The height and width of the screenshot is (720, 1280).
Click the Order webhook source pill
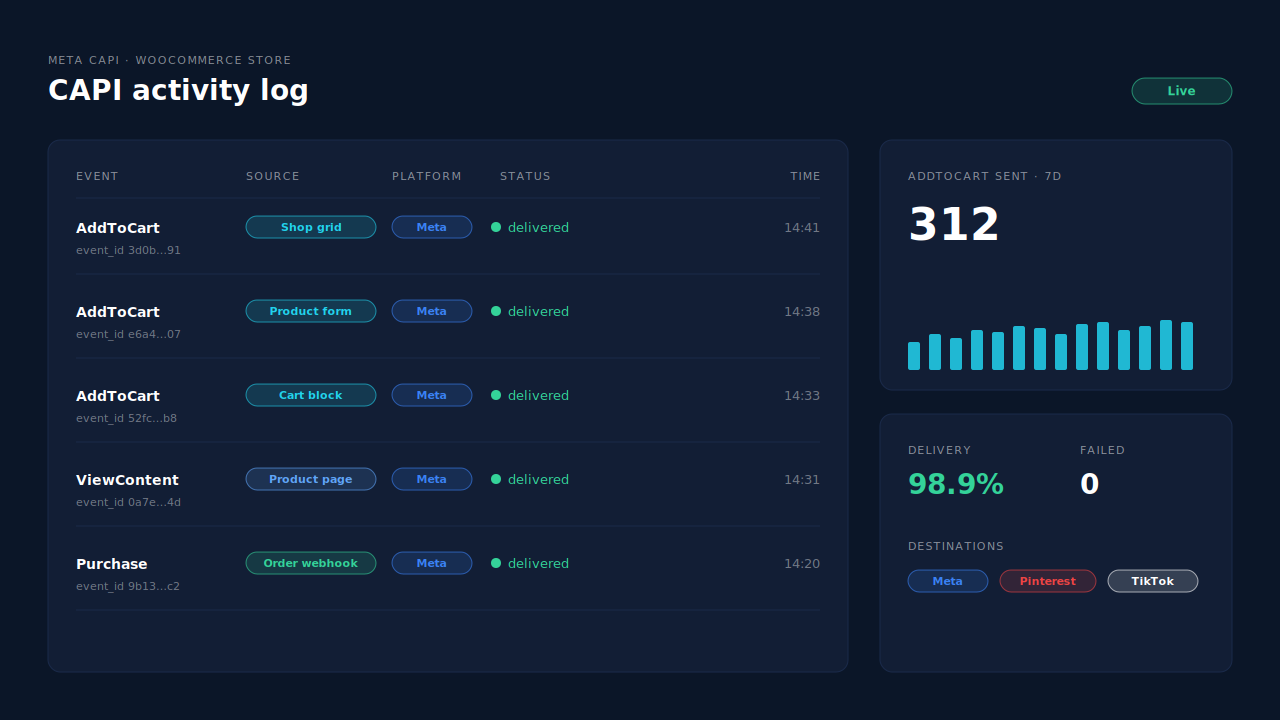(x=311, y=563)
